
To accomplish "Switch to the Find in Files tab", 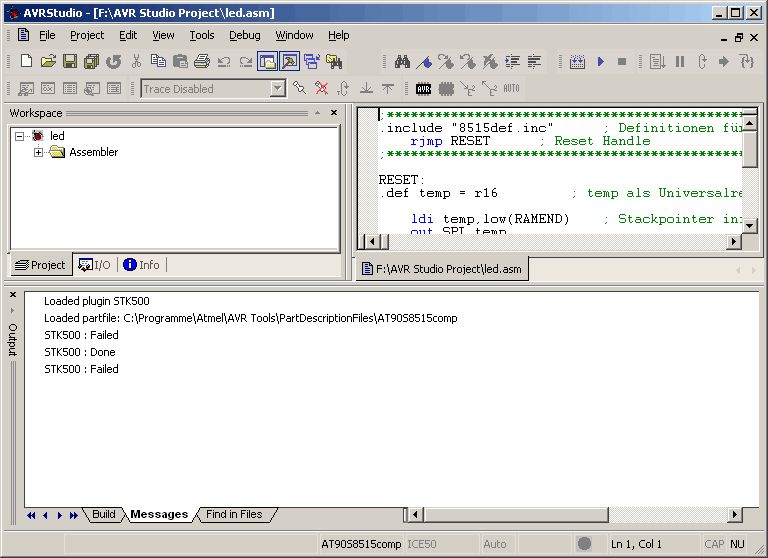I will coord(234,514).
